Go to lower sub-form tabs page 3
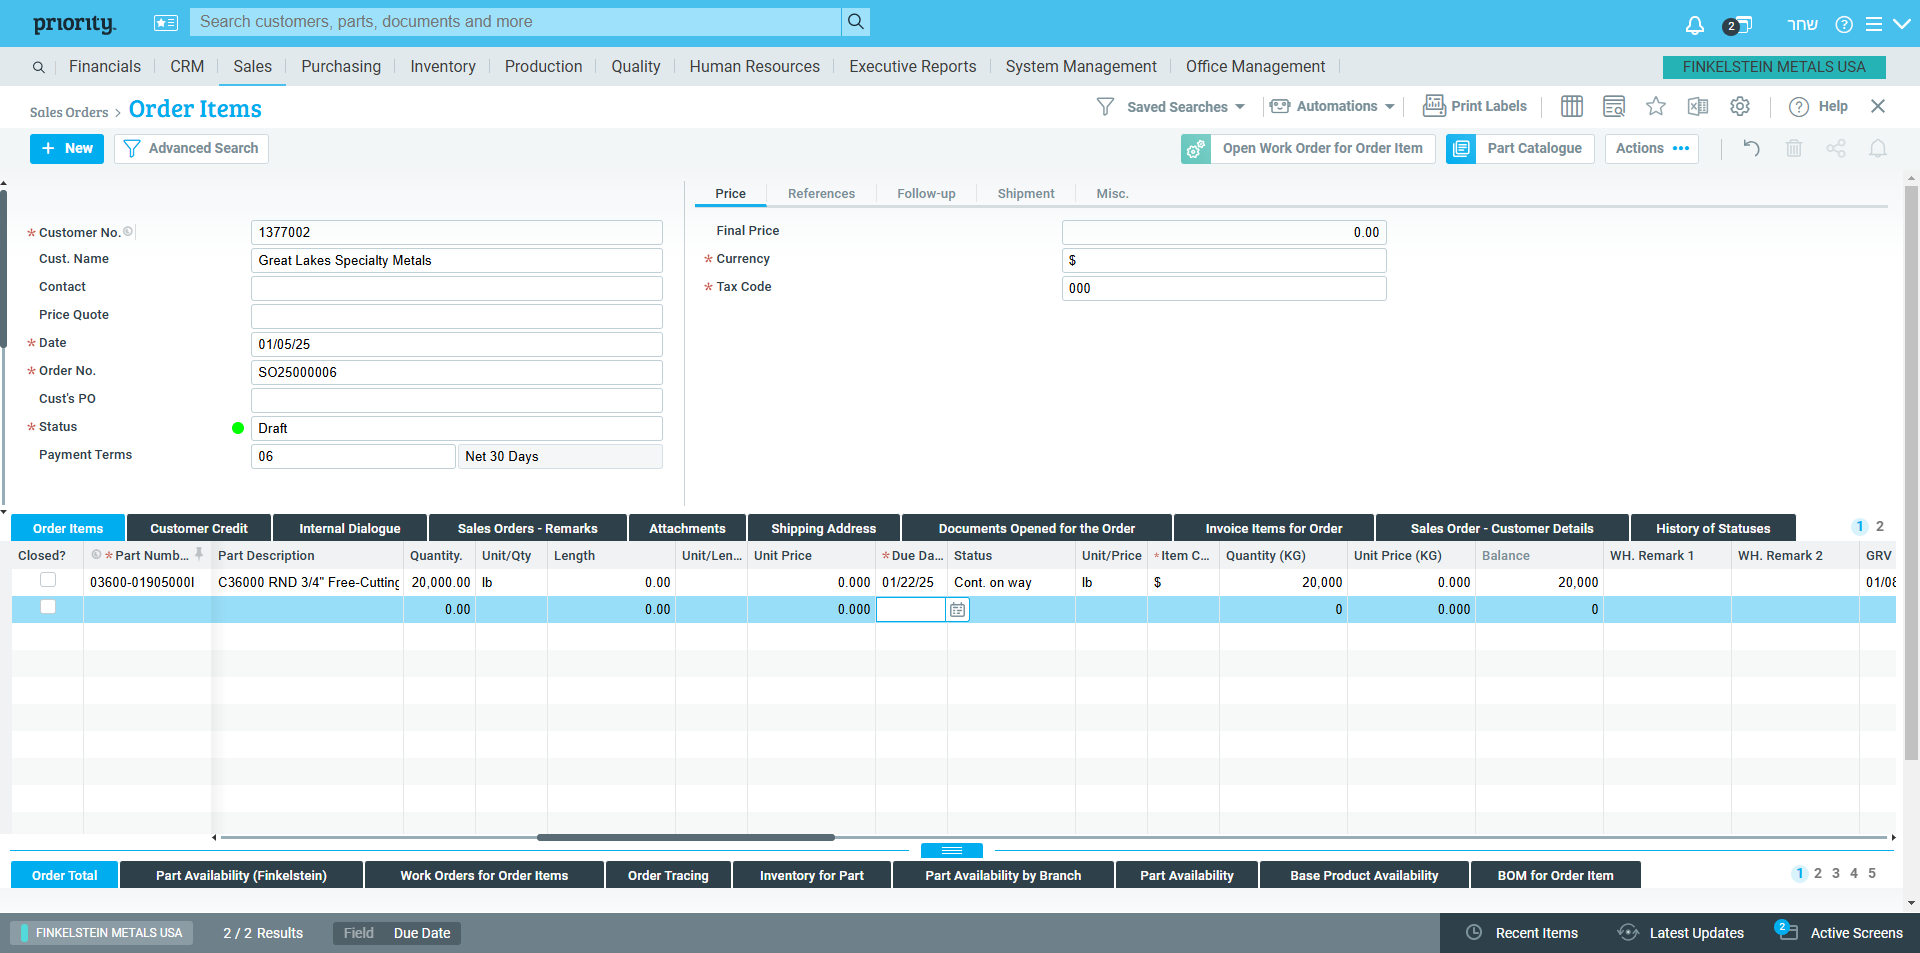Viewport: 1920px width, 953px height. click(1836, 873)
